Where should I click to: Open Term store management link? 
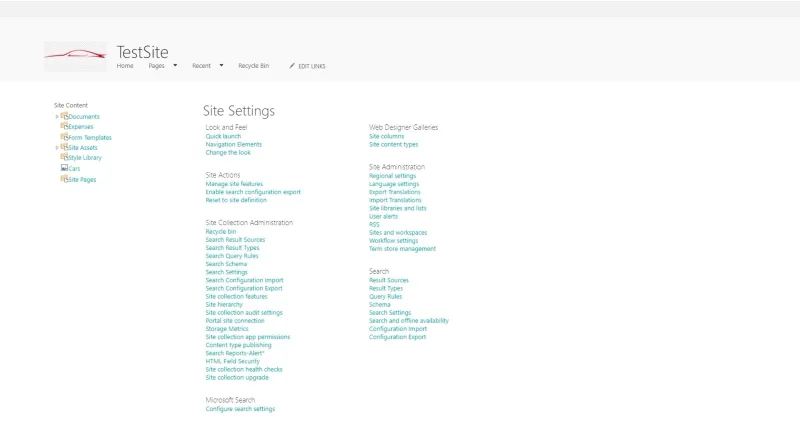coord(403,249)
